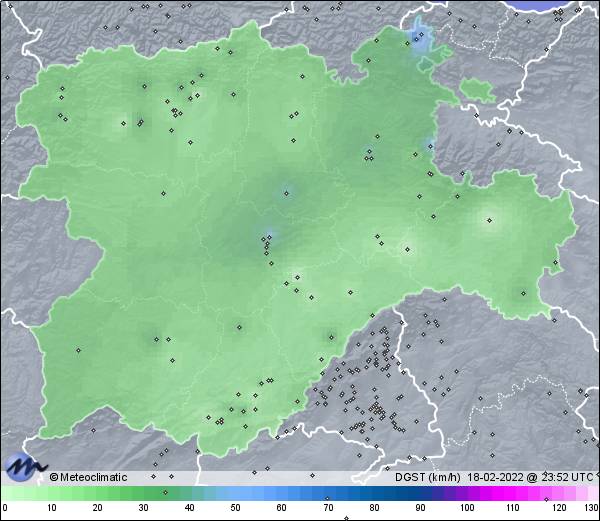
Task: Click the small detached green enclave region
Action: click(x=478, y=90)
